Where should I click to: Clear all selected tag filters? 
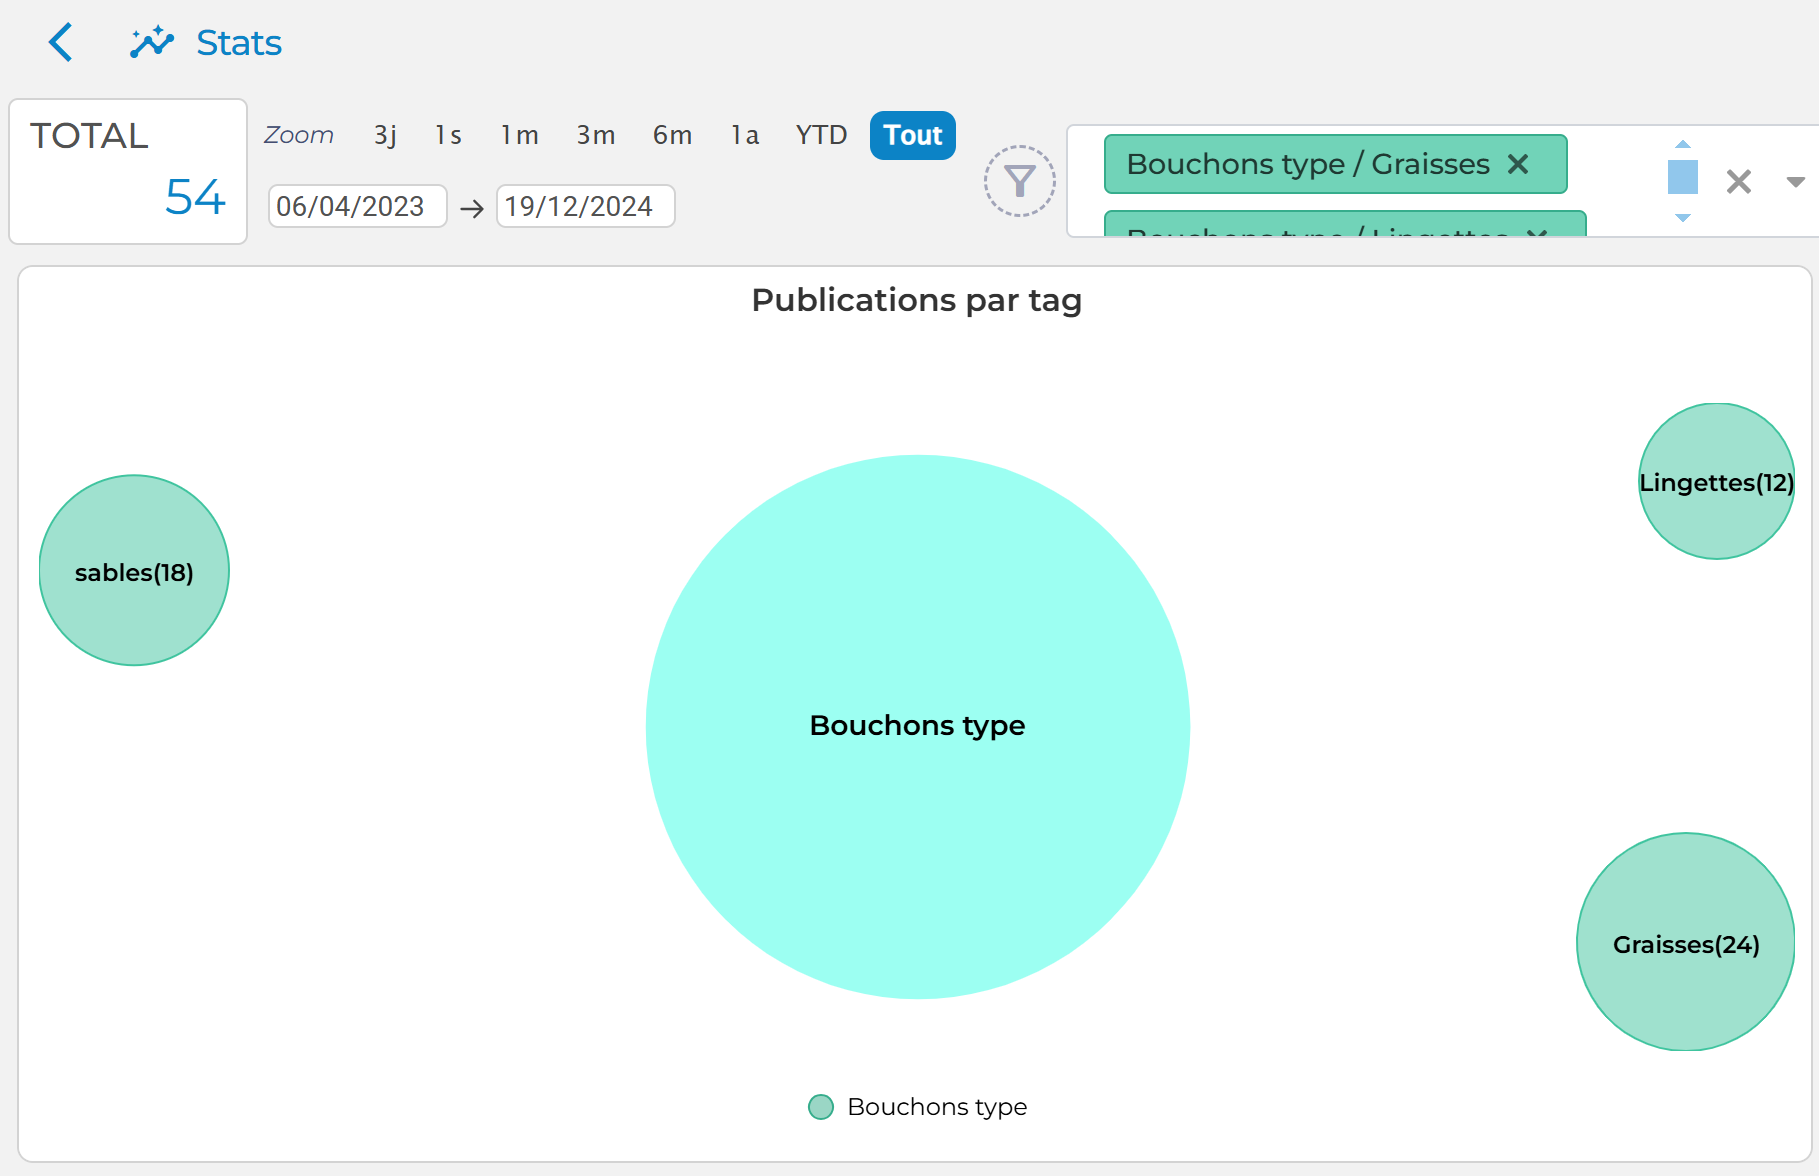[x=1738, y=182]
